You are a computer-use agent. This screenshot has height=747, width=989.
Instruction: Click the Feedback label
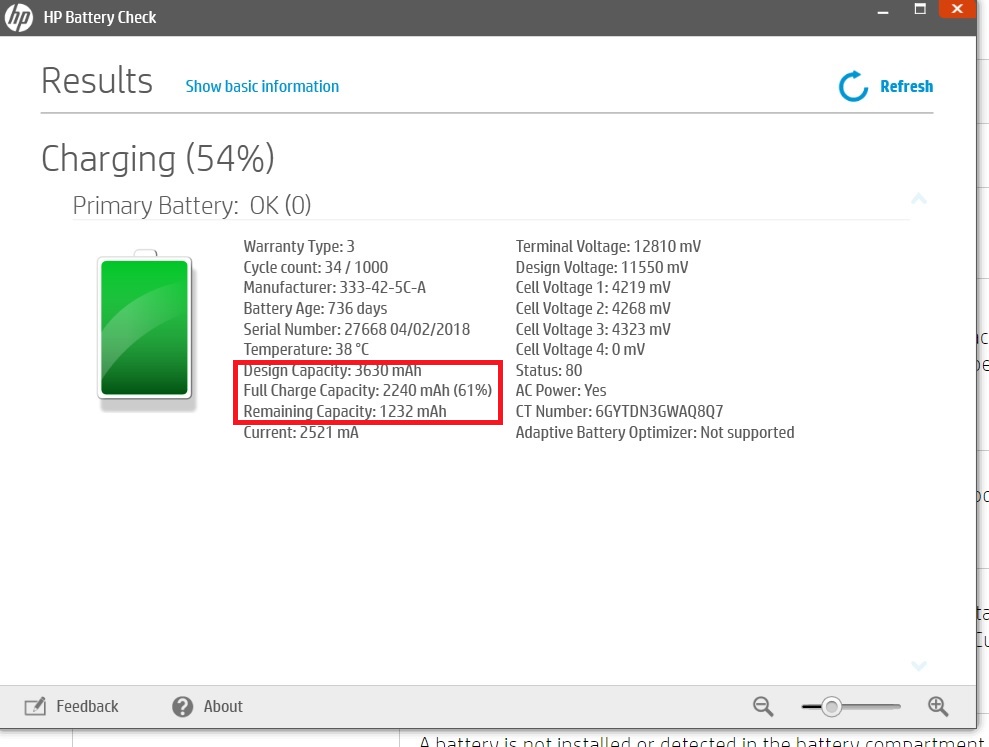(87, 706)
